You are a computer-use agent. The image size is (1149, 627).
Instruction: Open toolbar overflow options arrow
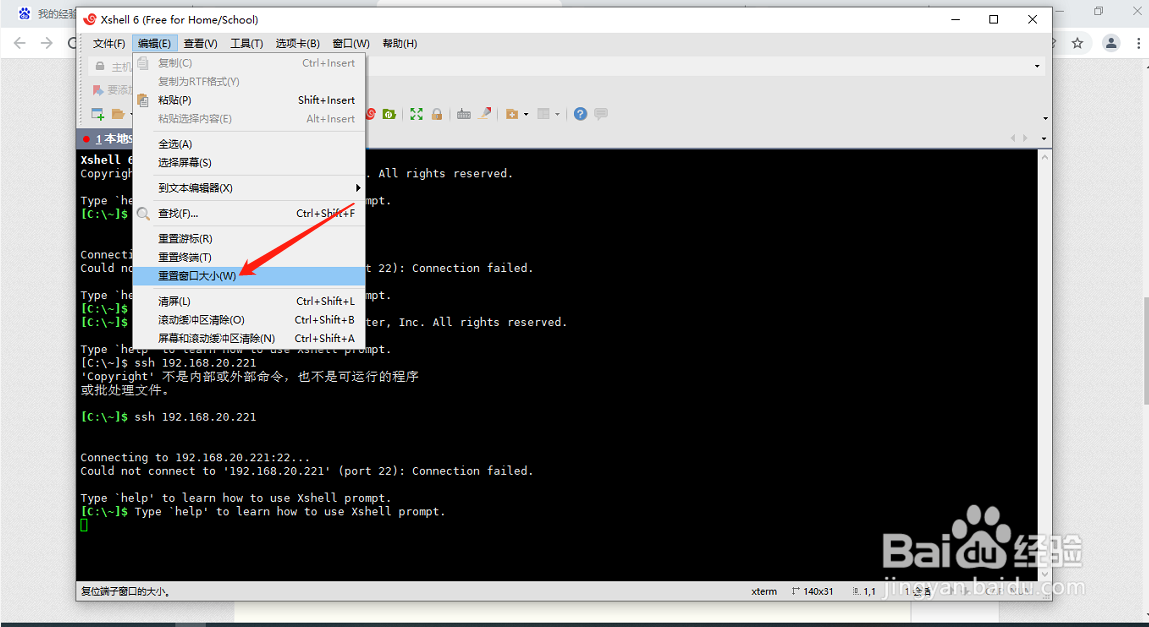pyautogui.click(x=1045, y=119)
